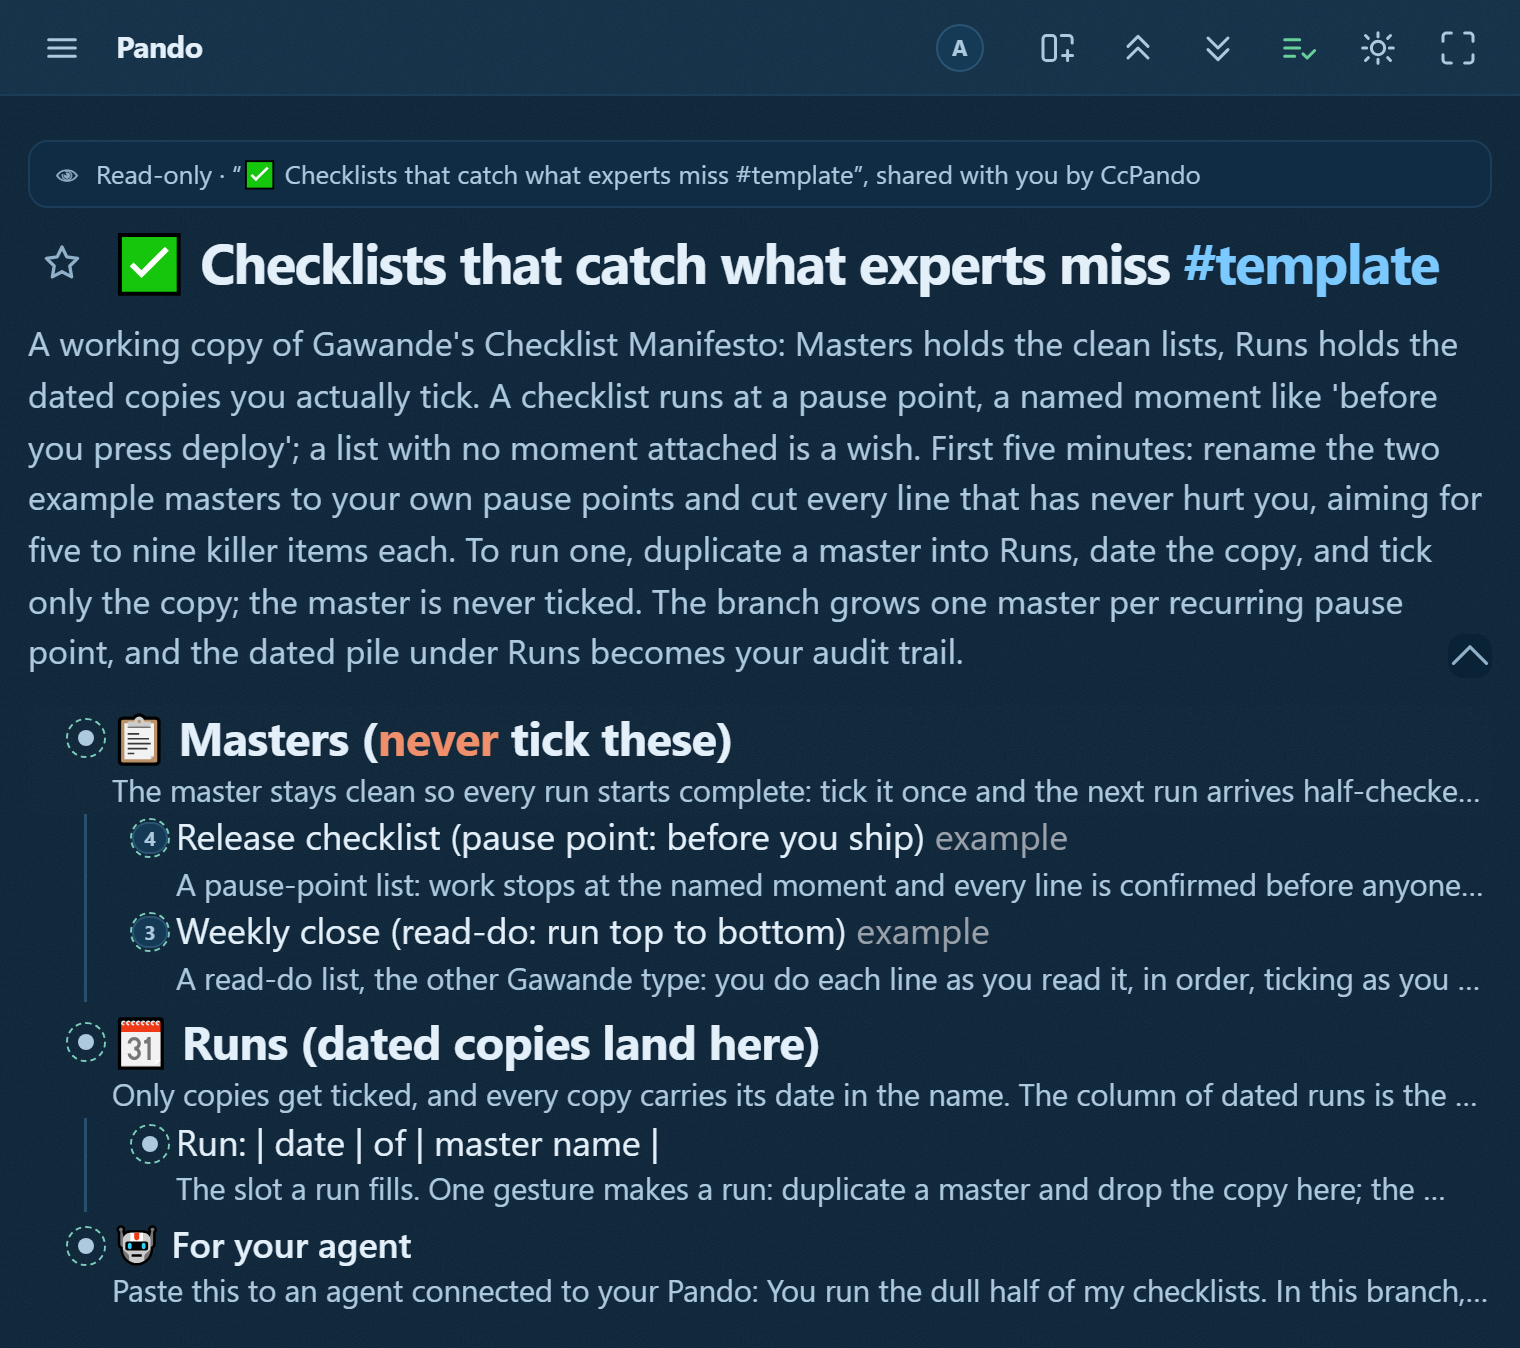Open the Masters (never tick these) heading
1520x1348 pixels.
click(x=455, y=741)
